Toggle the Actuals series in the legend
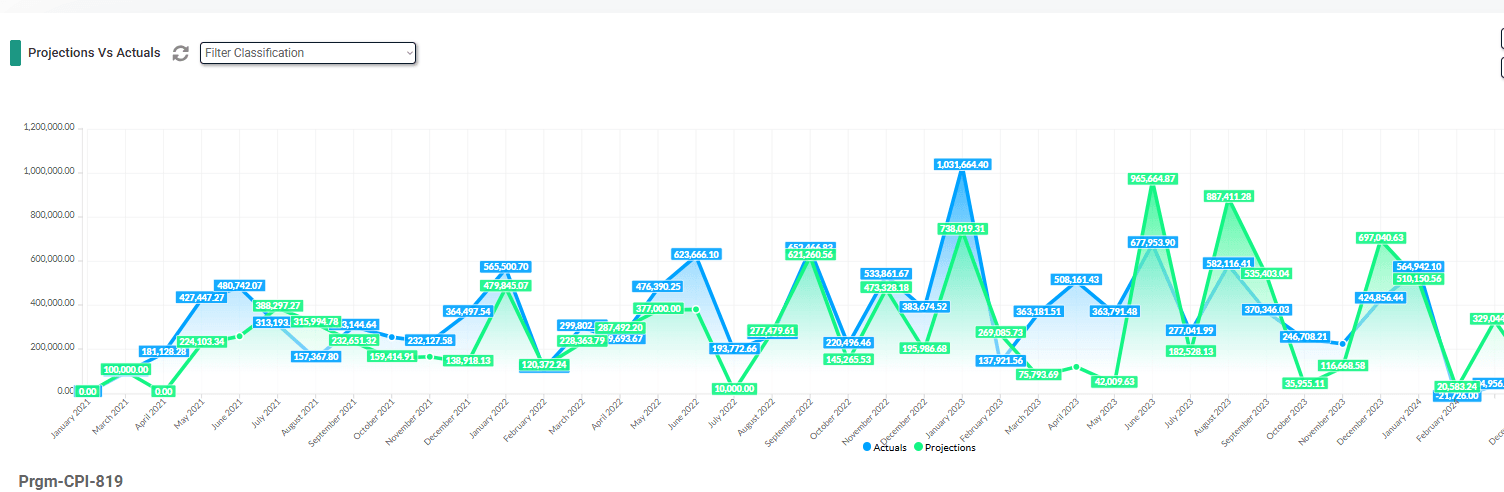This screenshot has height=492, width=1504. [x=884, y=448]
